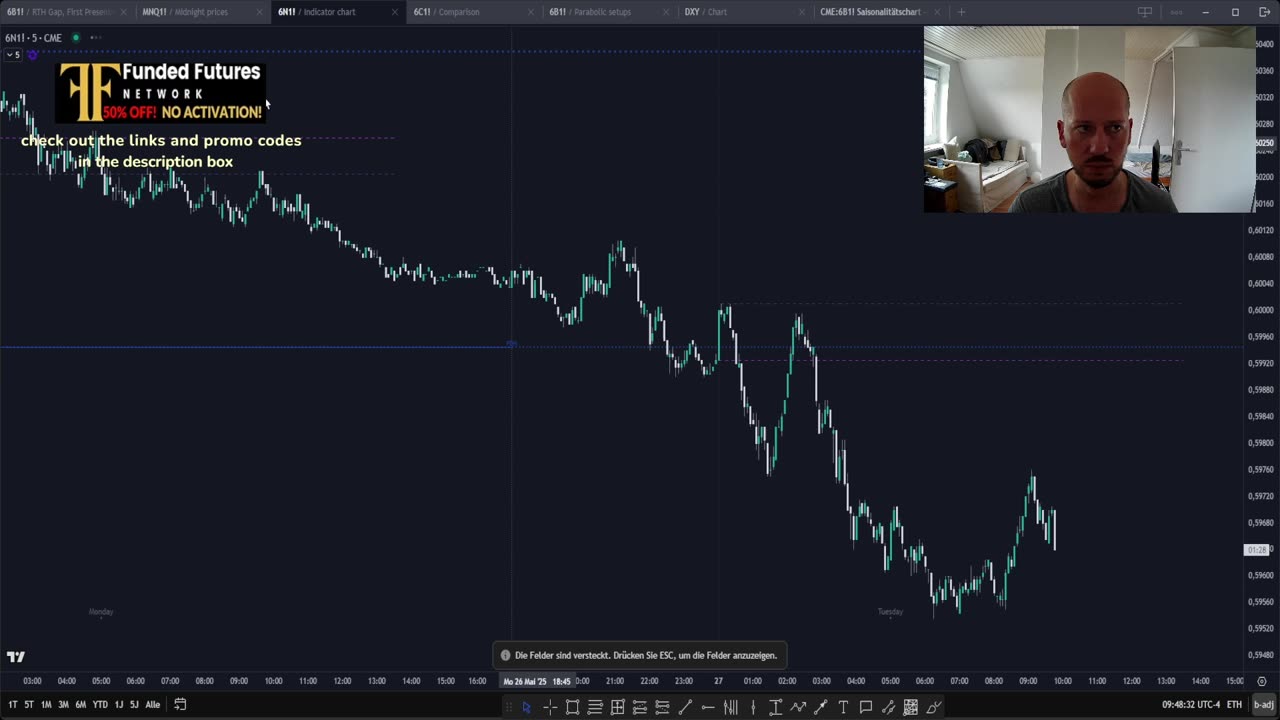Select the rectangle drawing tool
The image size is (1280, 720).
point(572,707)
